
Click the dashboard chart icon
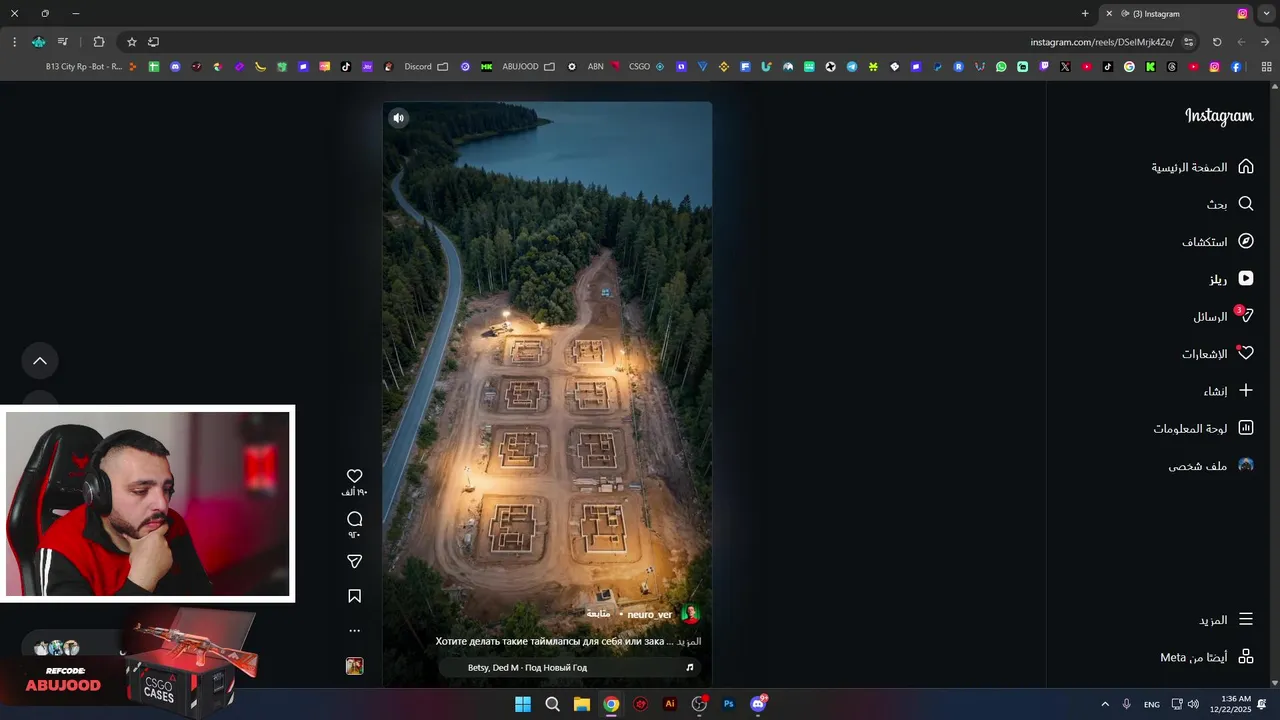point(1246,428)
